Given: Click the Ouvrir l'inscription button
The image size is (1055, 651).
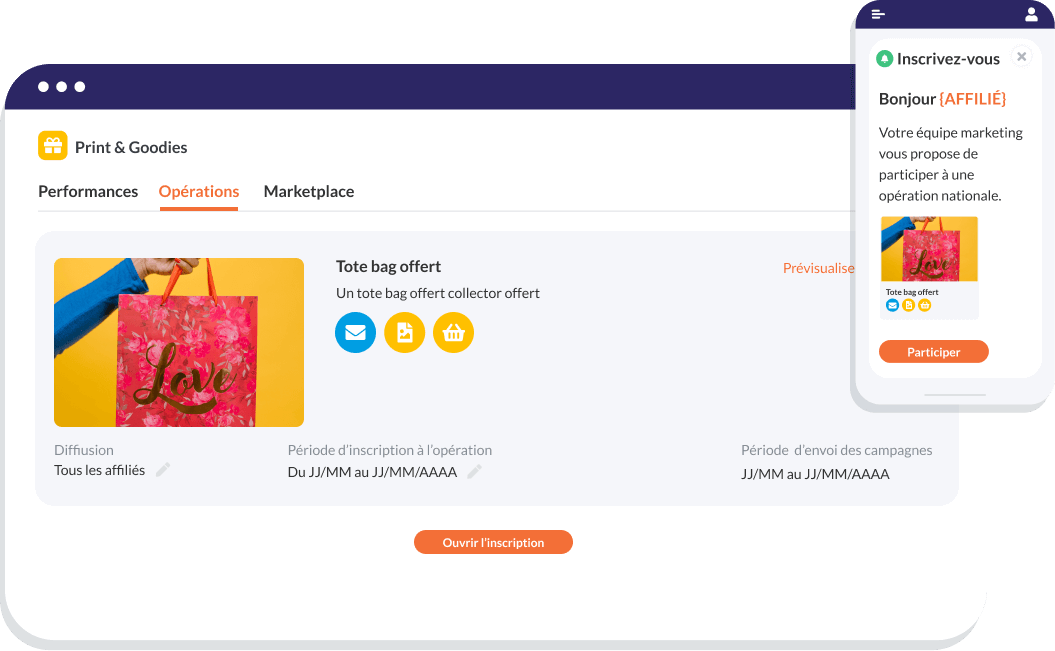Looking at the screenshot, I should (x=493, y=542).
